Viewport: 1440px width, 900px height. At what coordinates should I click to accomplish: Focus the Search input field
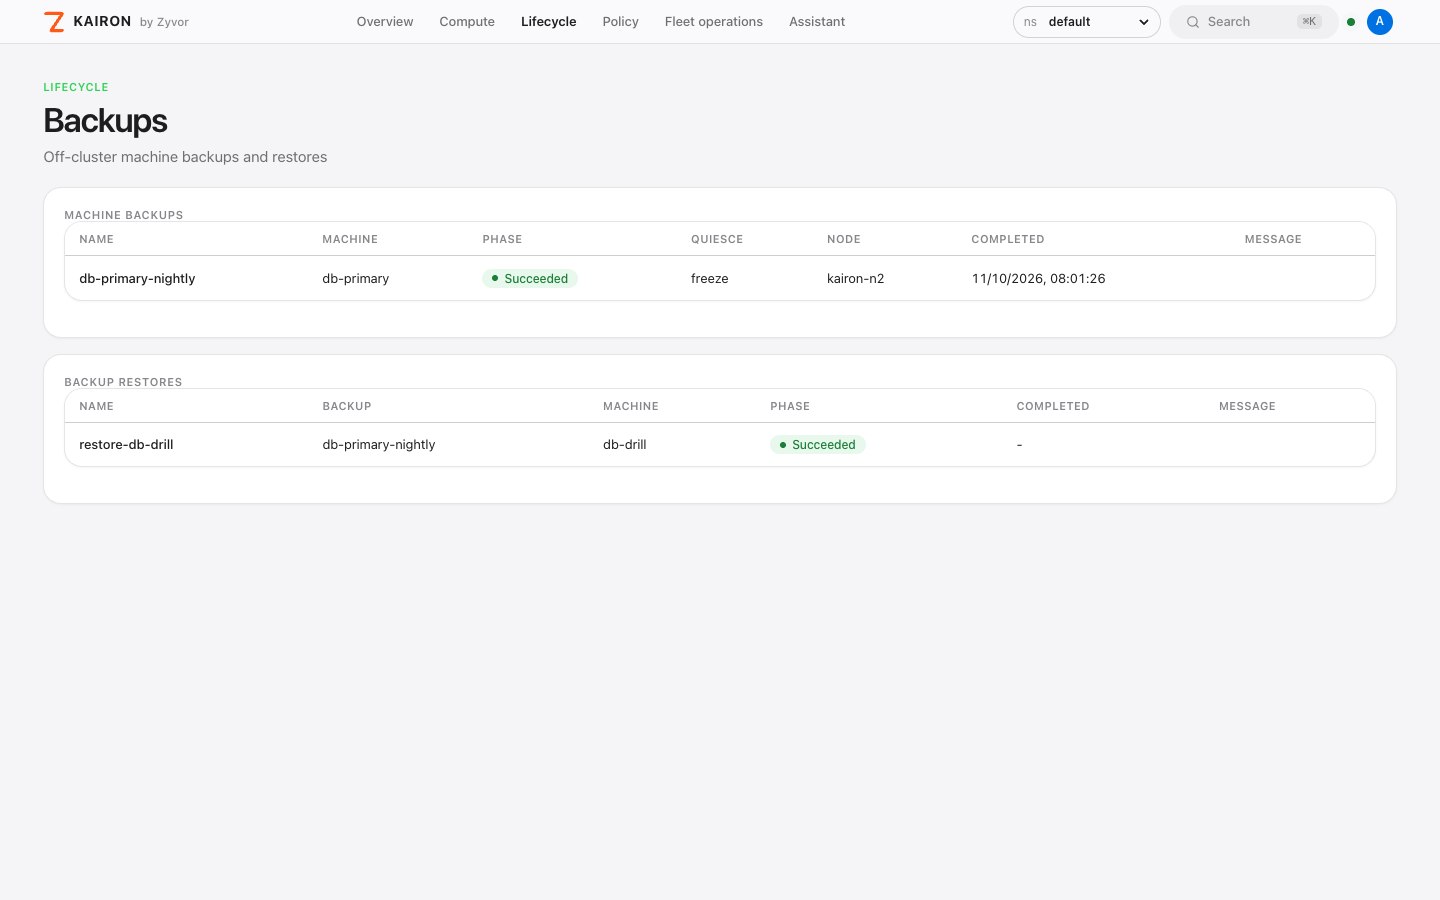point(1254,22)
